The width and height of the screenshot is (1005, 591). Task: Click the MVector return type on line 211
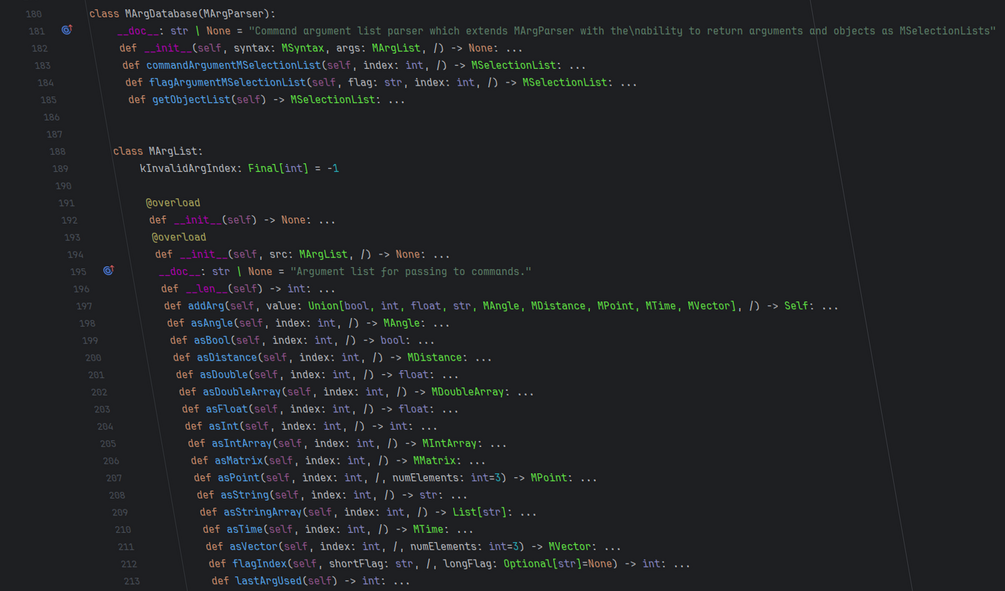(570, 547)
